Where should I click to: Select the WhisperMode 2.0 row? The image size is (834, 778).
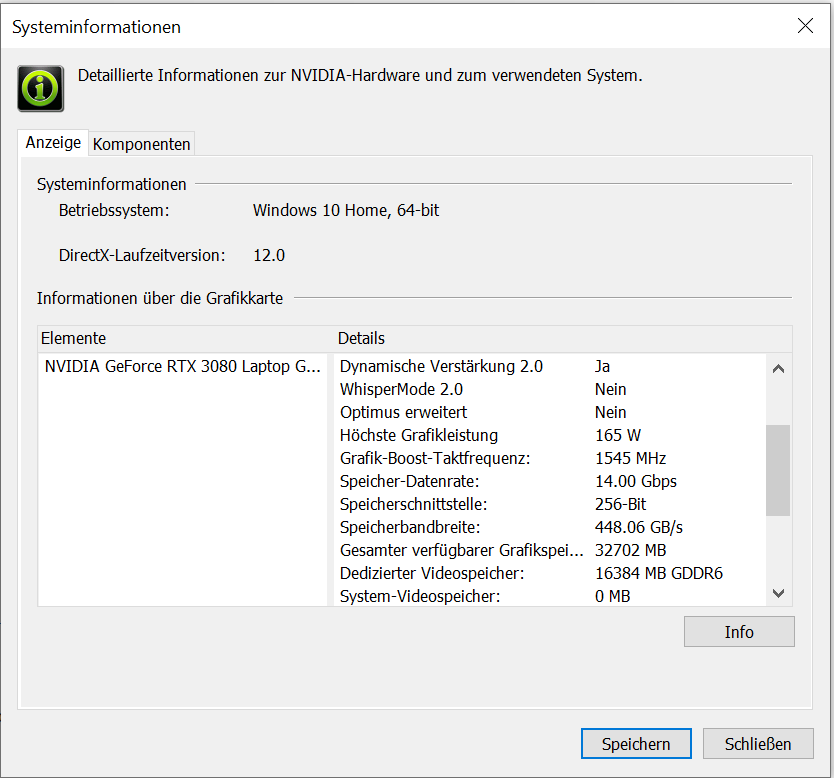[x=551, y=389]
